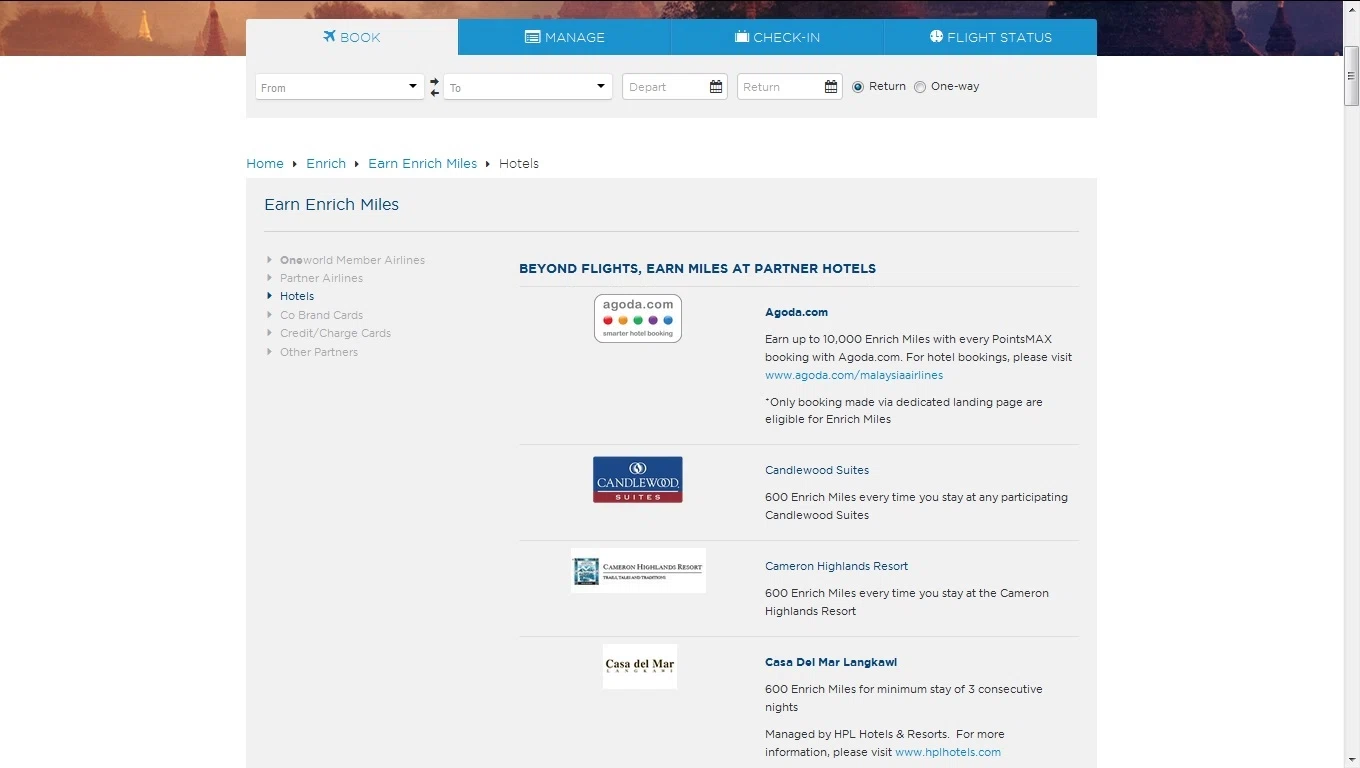Click arrow beside Credit/Charge Cards
The width and height of the screenshot is (1360, 768).
coord(270,333)
